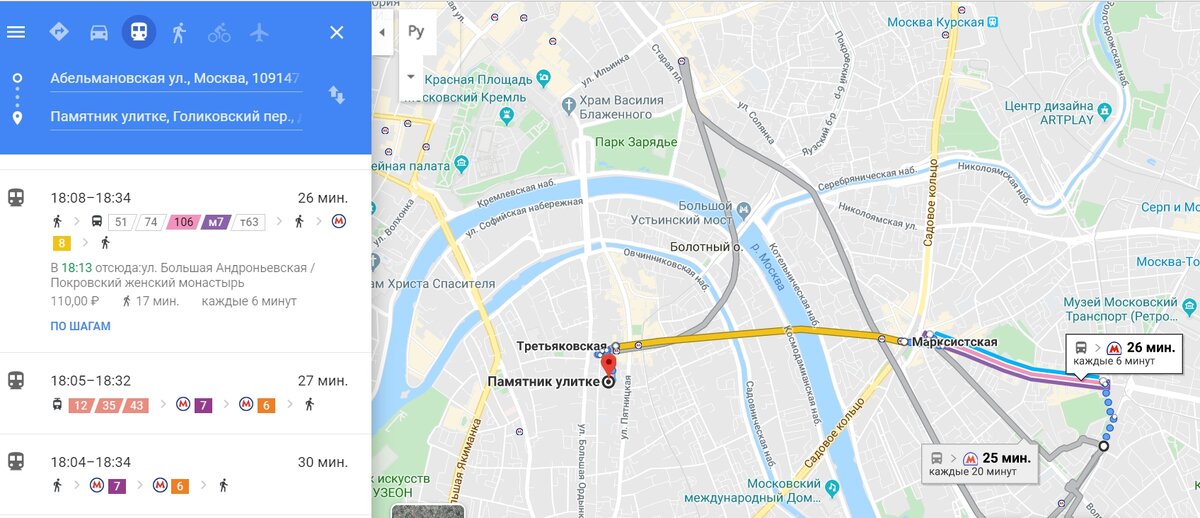Switch to driving directions car icon
The height and width of the screenshot is (518, 1200).
click(x=98, y=32)
